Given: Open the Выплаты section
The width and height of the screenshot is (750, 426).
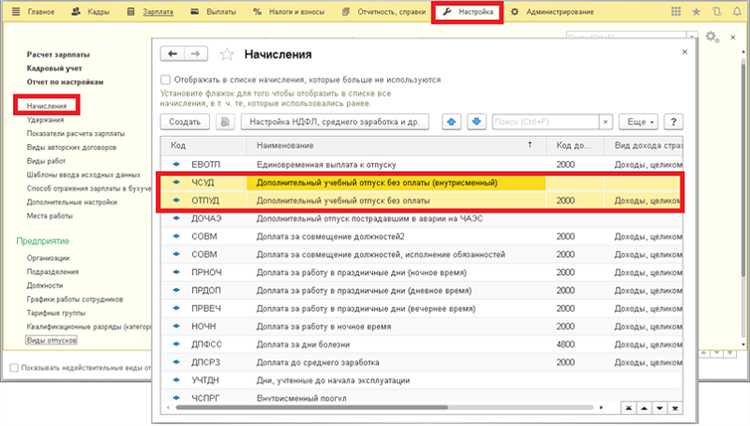Looking at the screenshot, I should pos(213,11).
